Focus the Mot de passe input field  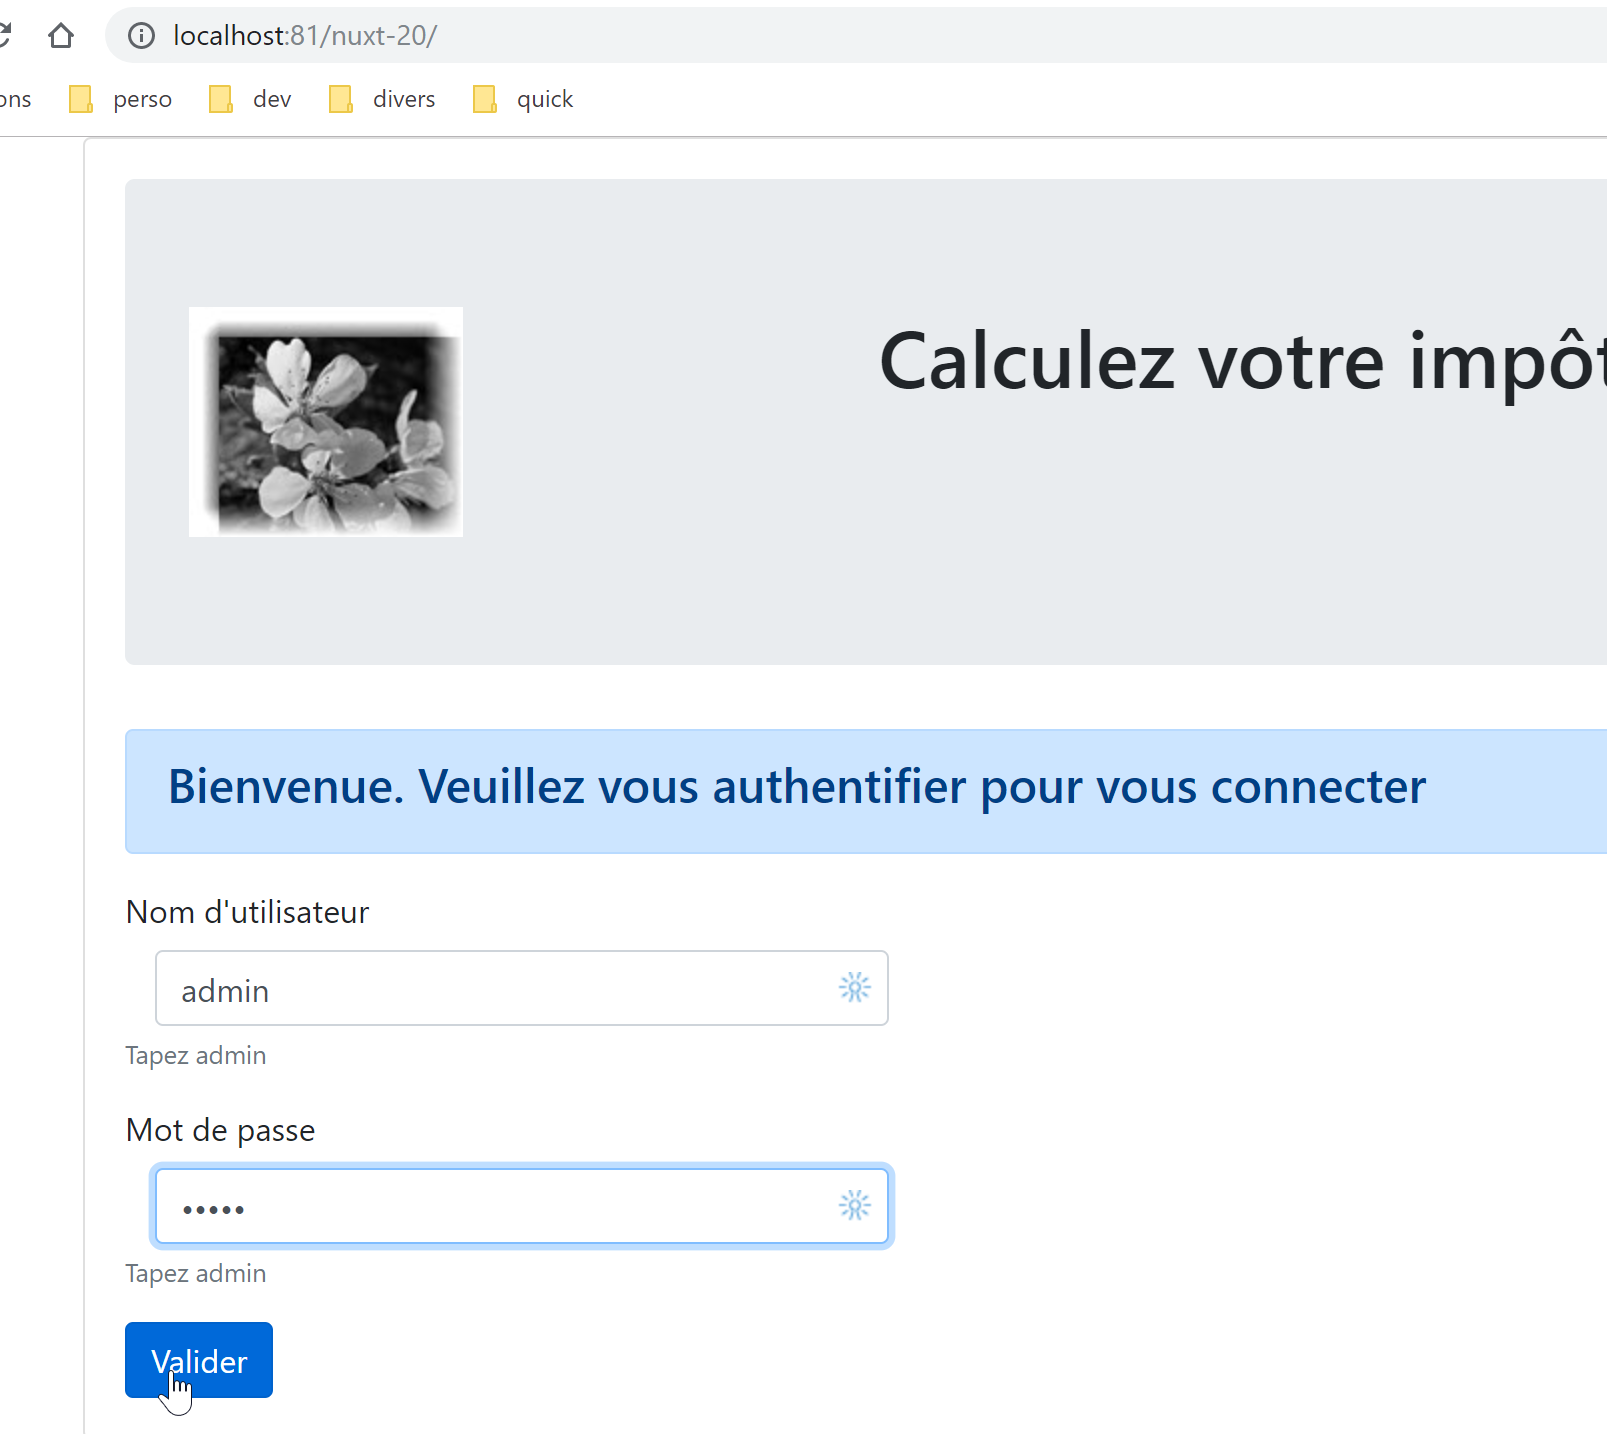click(500, 1207)
